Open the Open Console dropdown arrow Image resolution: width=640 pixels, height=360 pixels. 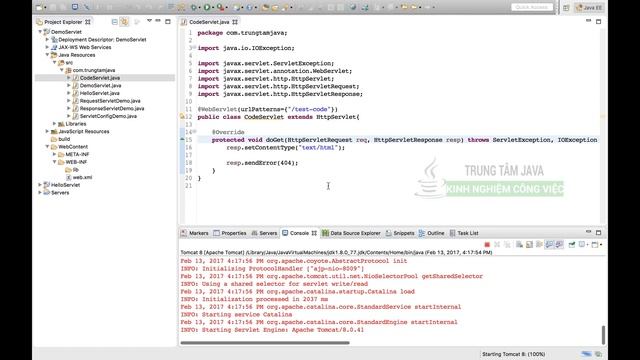(601, 244)
